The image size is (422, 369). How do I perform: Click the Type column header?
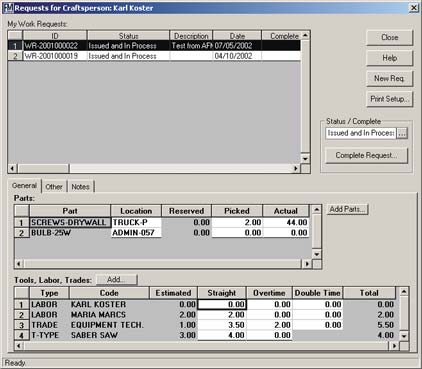coord(49,293)
